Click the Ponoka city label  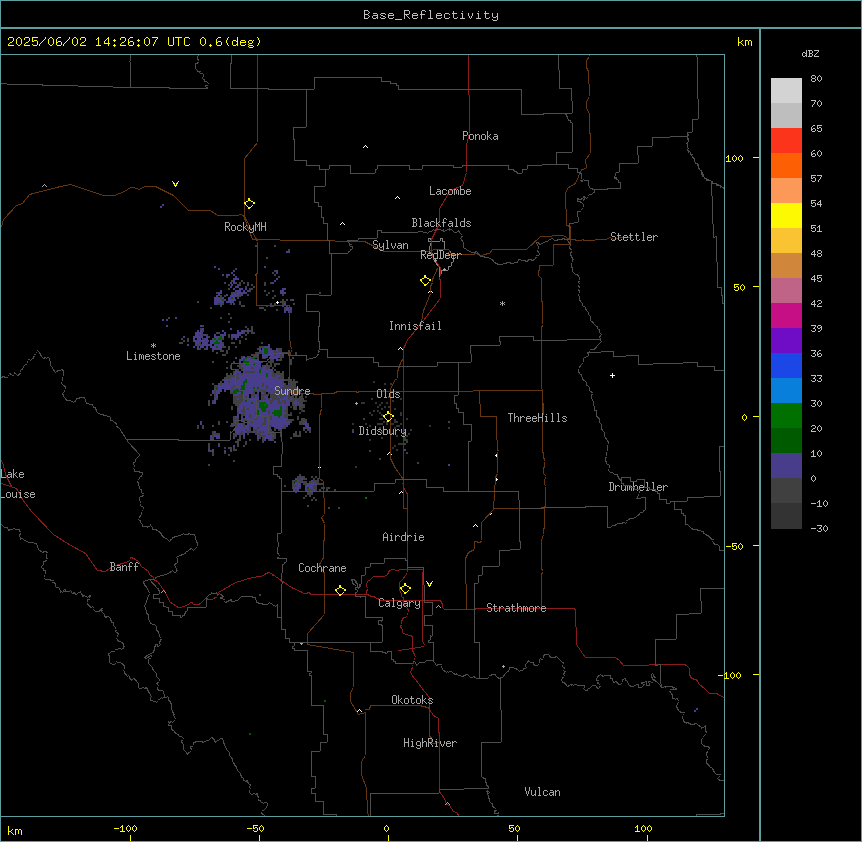tap(480, 136)
